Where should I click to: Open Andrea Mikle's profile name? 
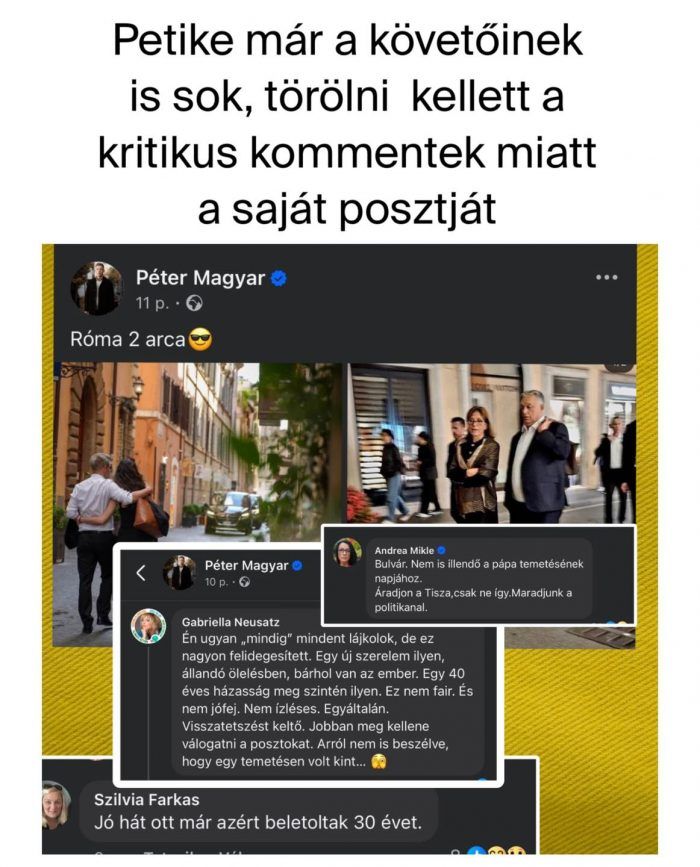tap(404, 550)
